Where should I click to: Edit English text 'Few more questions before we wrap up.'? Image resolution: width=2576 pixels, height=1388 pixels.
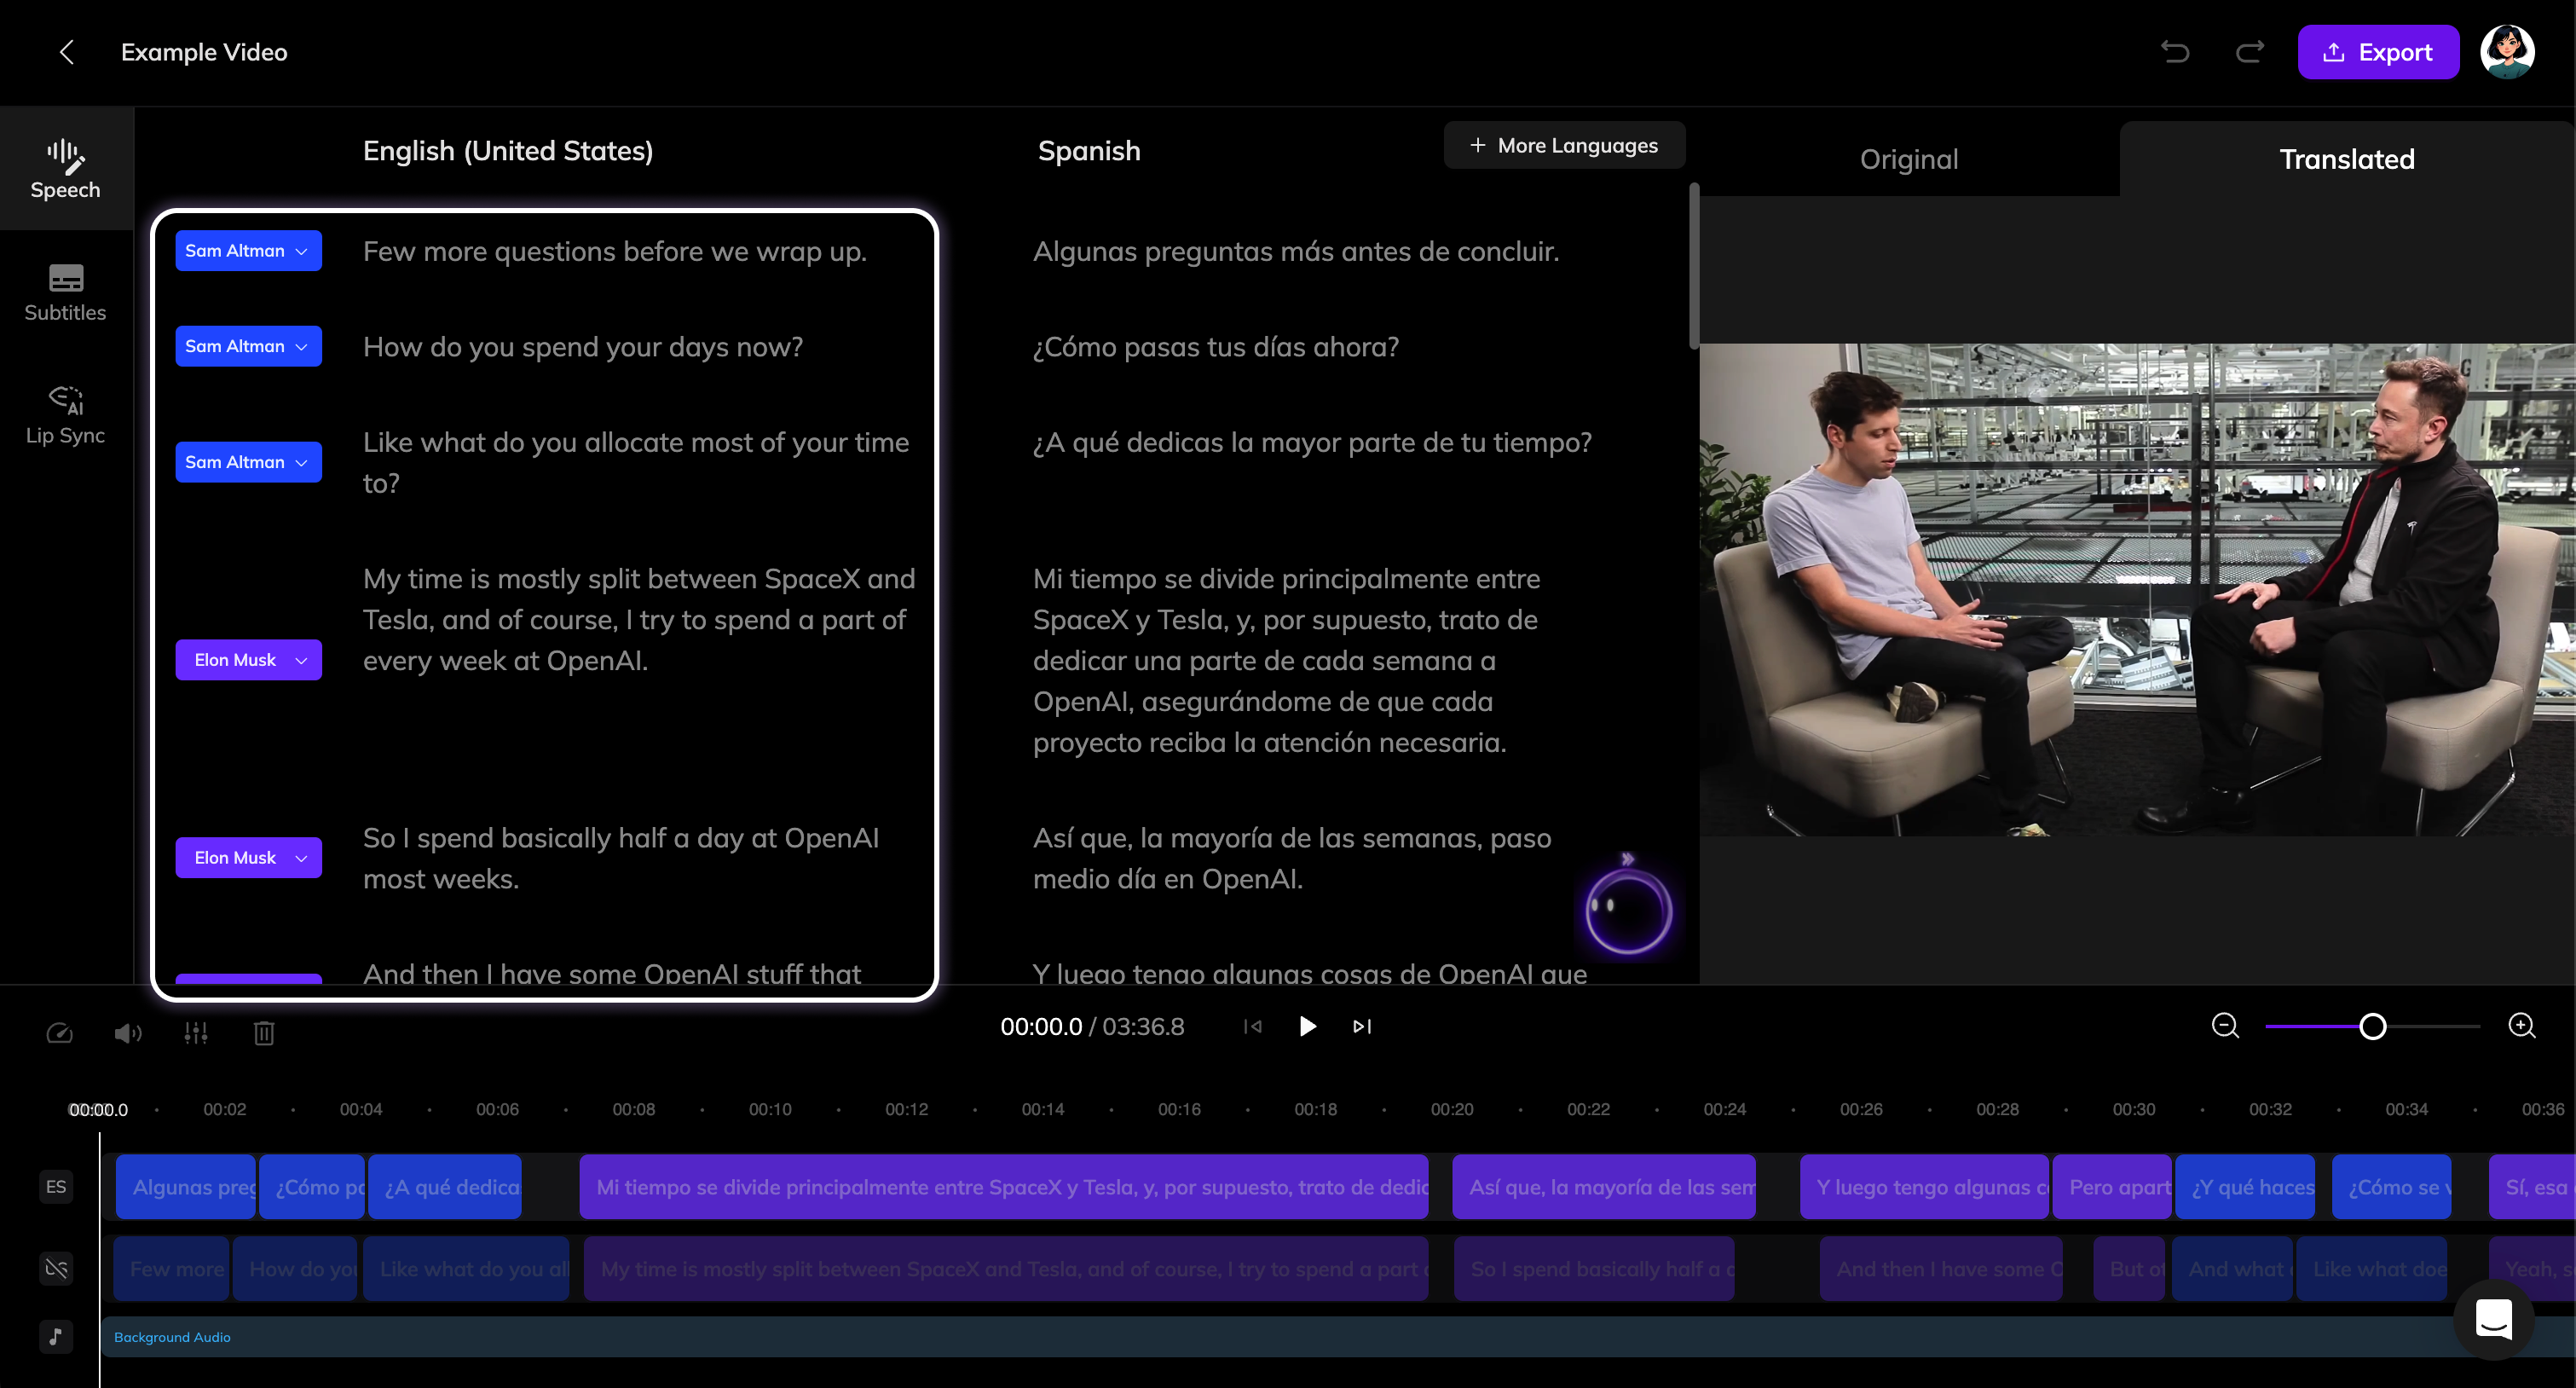(615, 251)
